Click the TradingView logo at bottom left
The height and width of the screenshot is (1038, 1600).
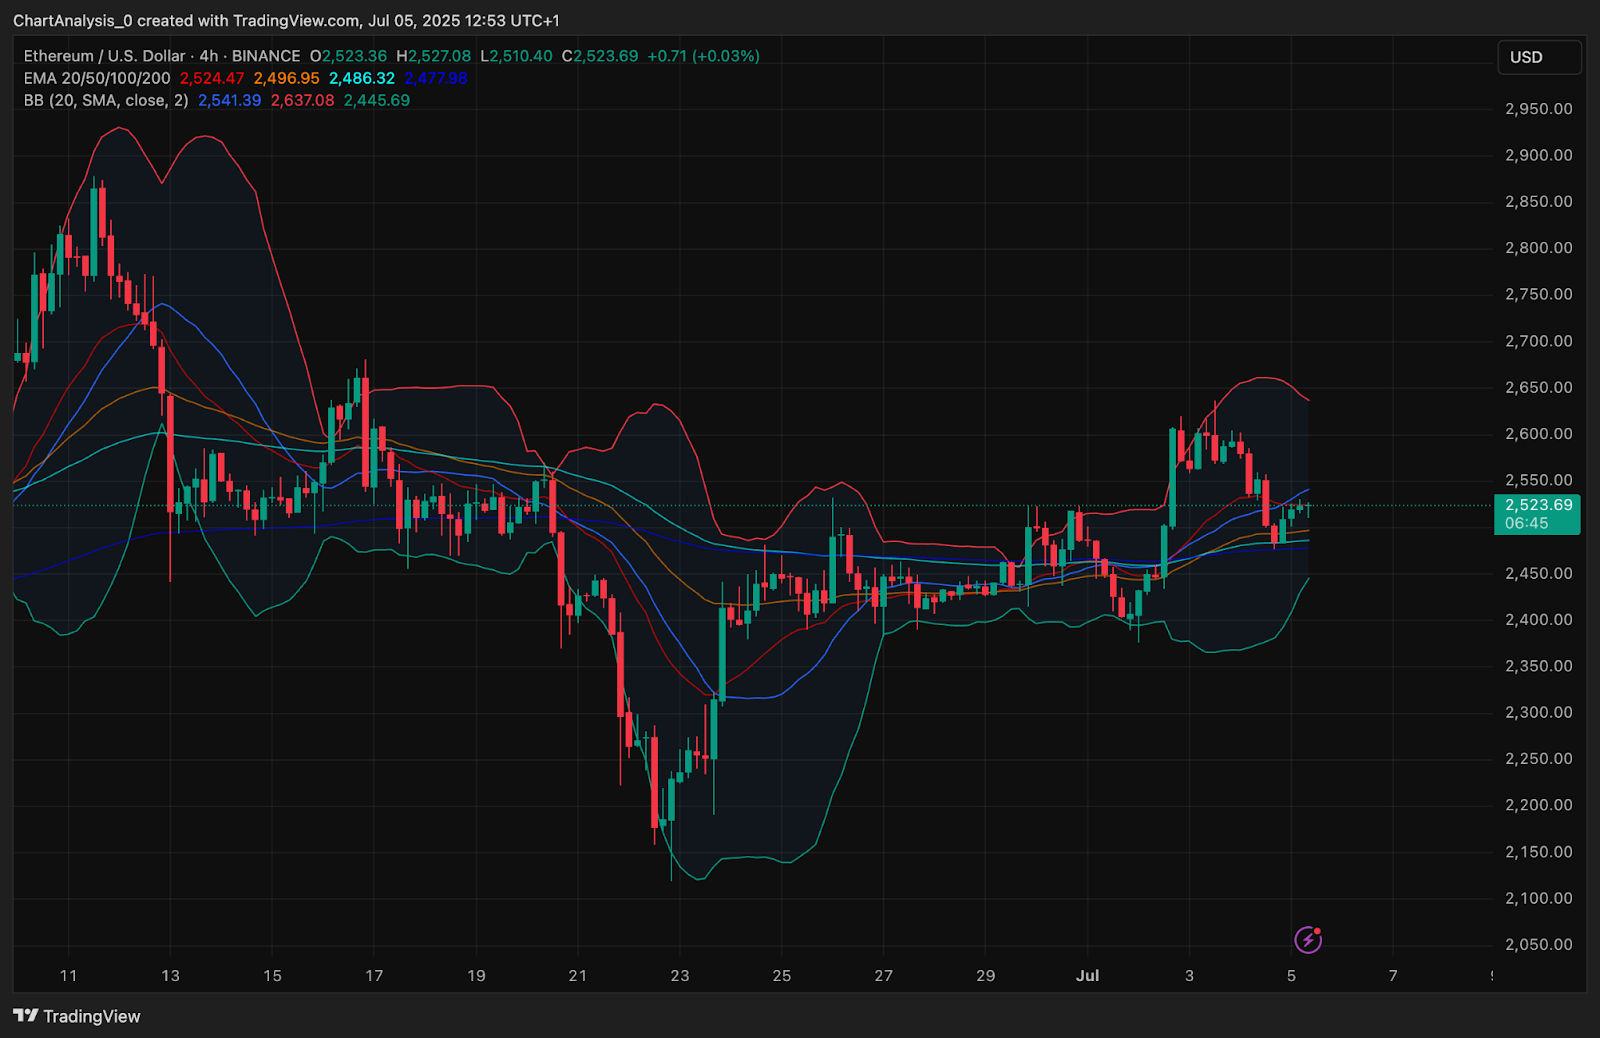75,1015
